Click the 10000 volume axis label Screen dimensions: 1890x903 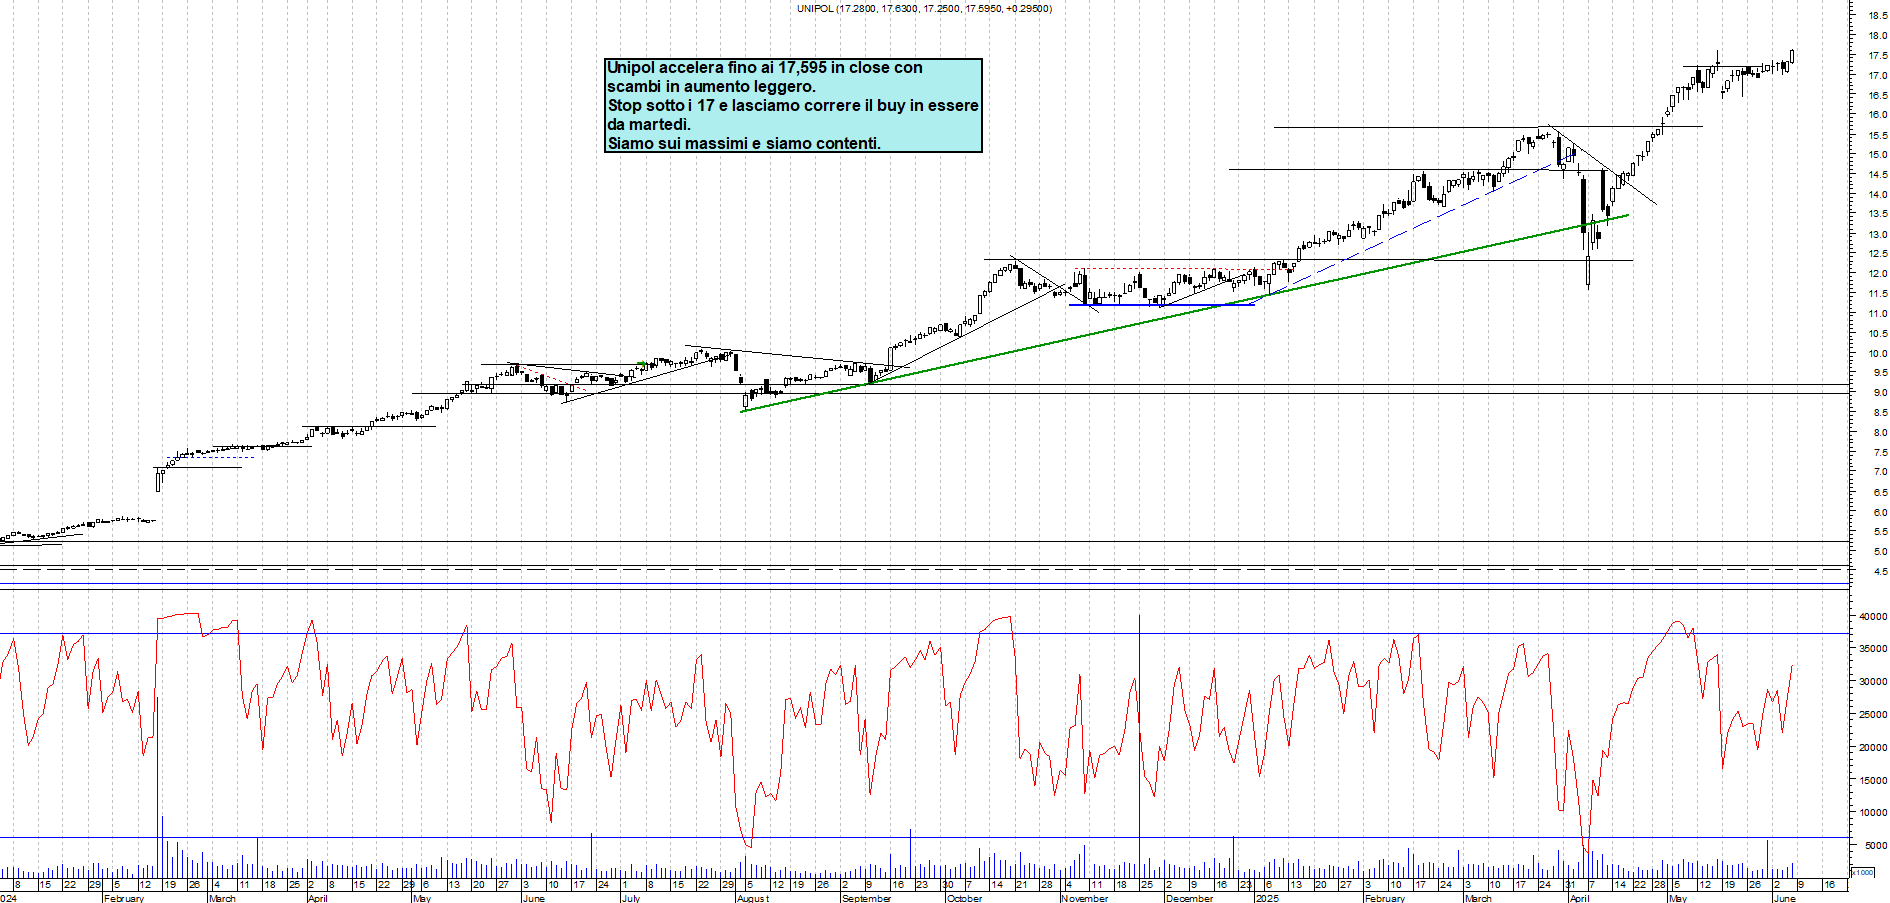(x=1873, y=813)
